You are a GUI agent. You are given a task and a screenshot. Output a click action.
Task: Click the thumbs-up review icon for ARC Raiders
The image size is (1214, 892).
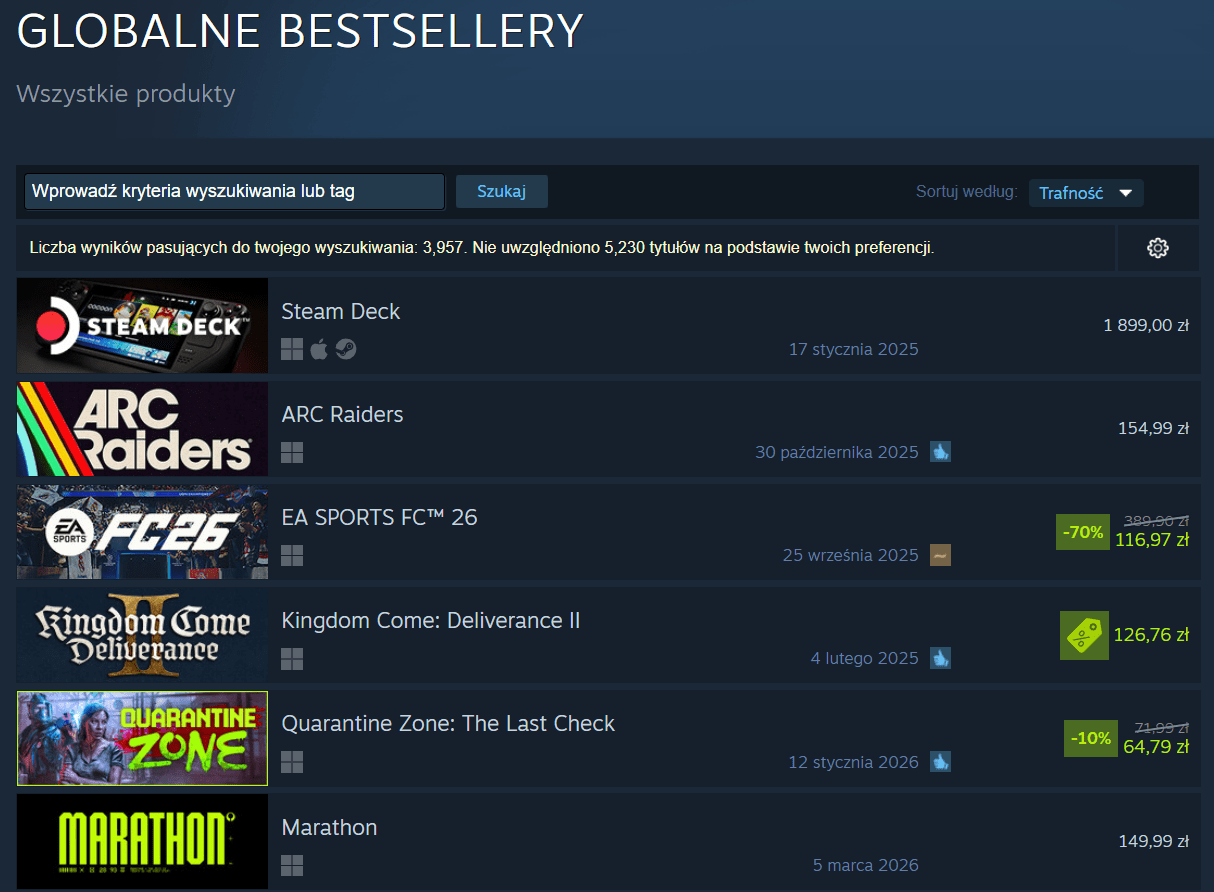(940, 452)
